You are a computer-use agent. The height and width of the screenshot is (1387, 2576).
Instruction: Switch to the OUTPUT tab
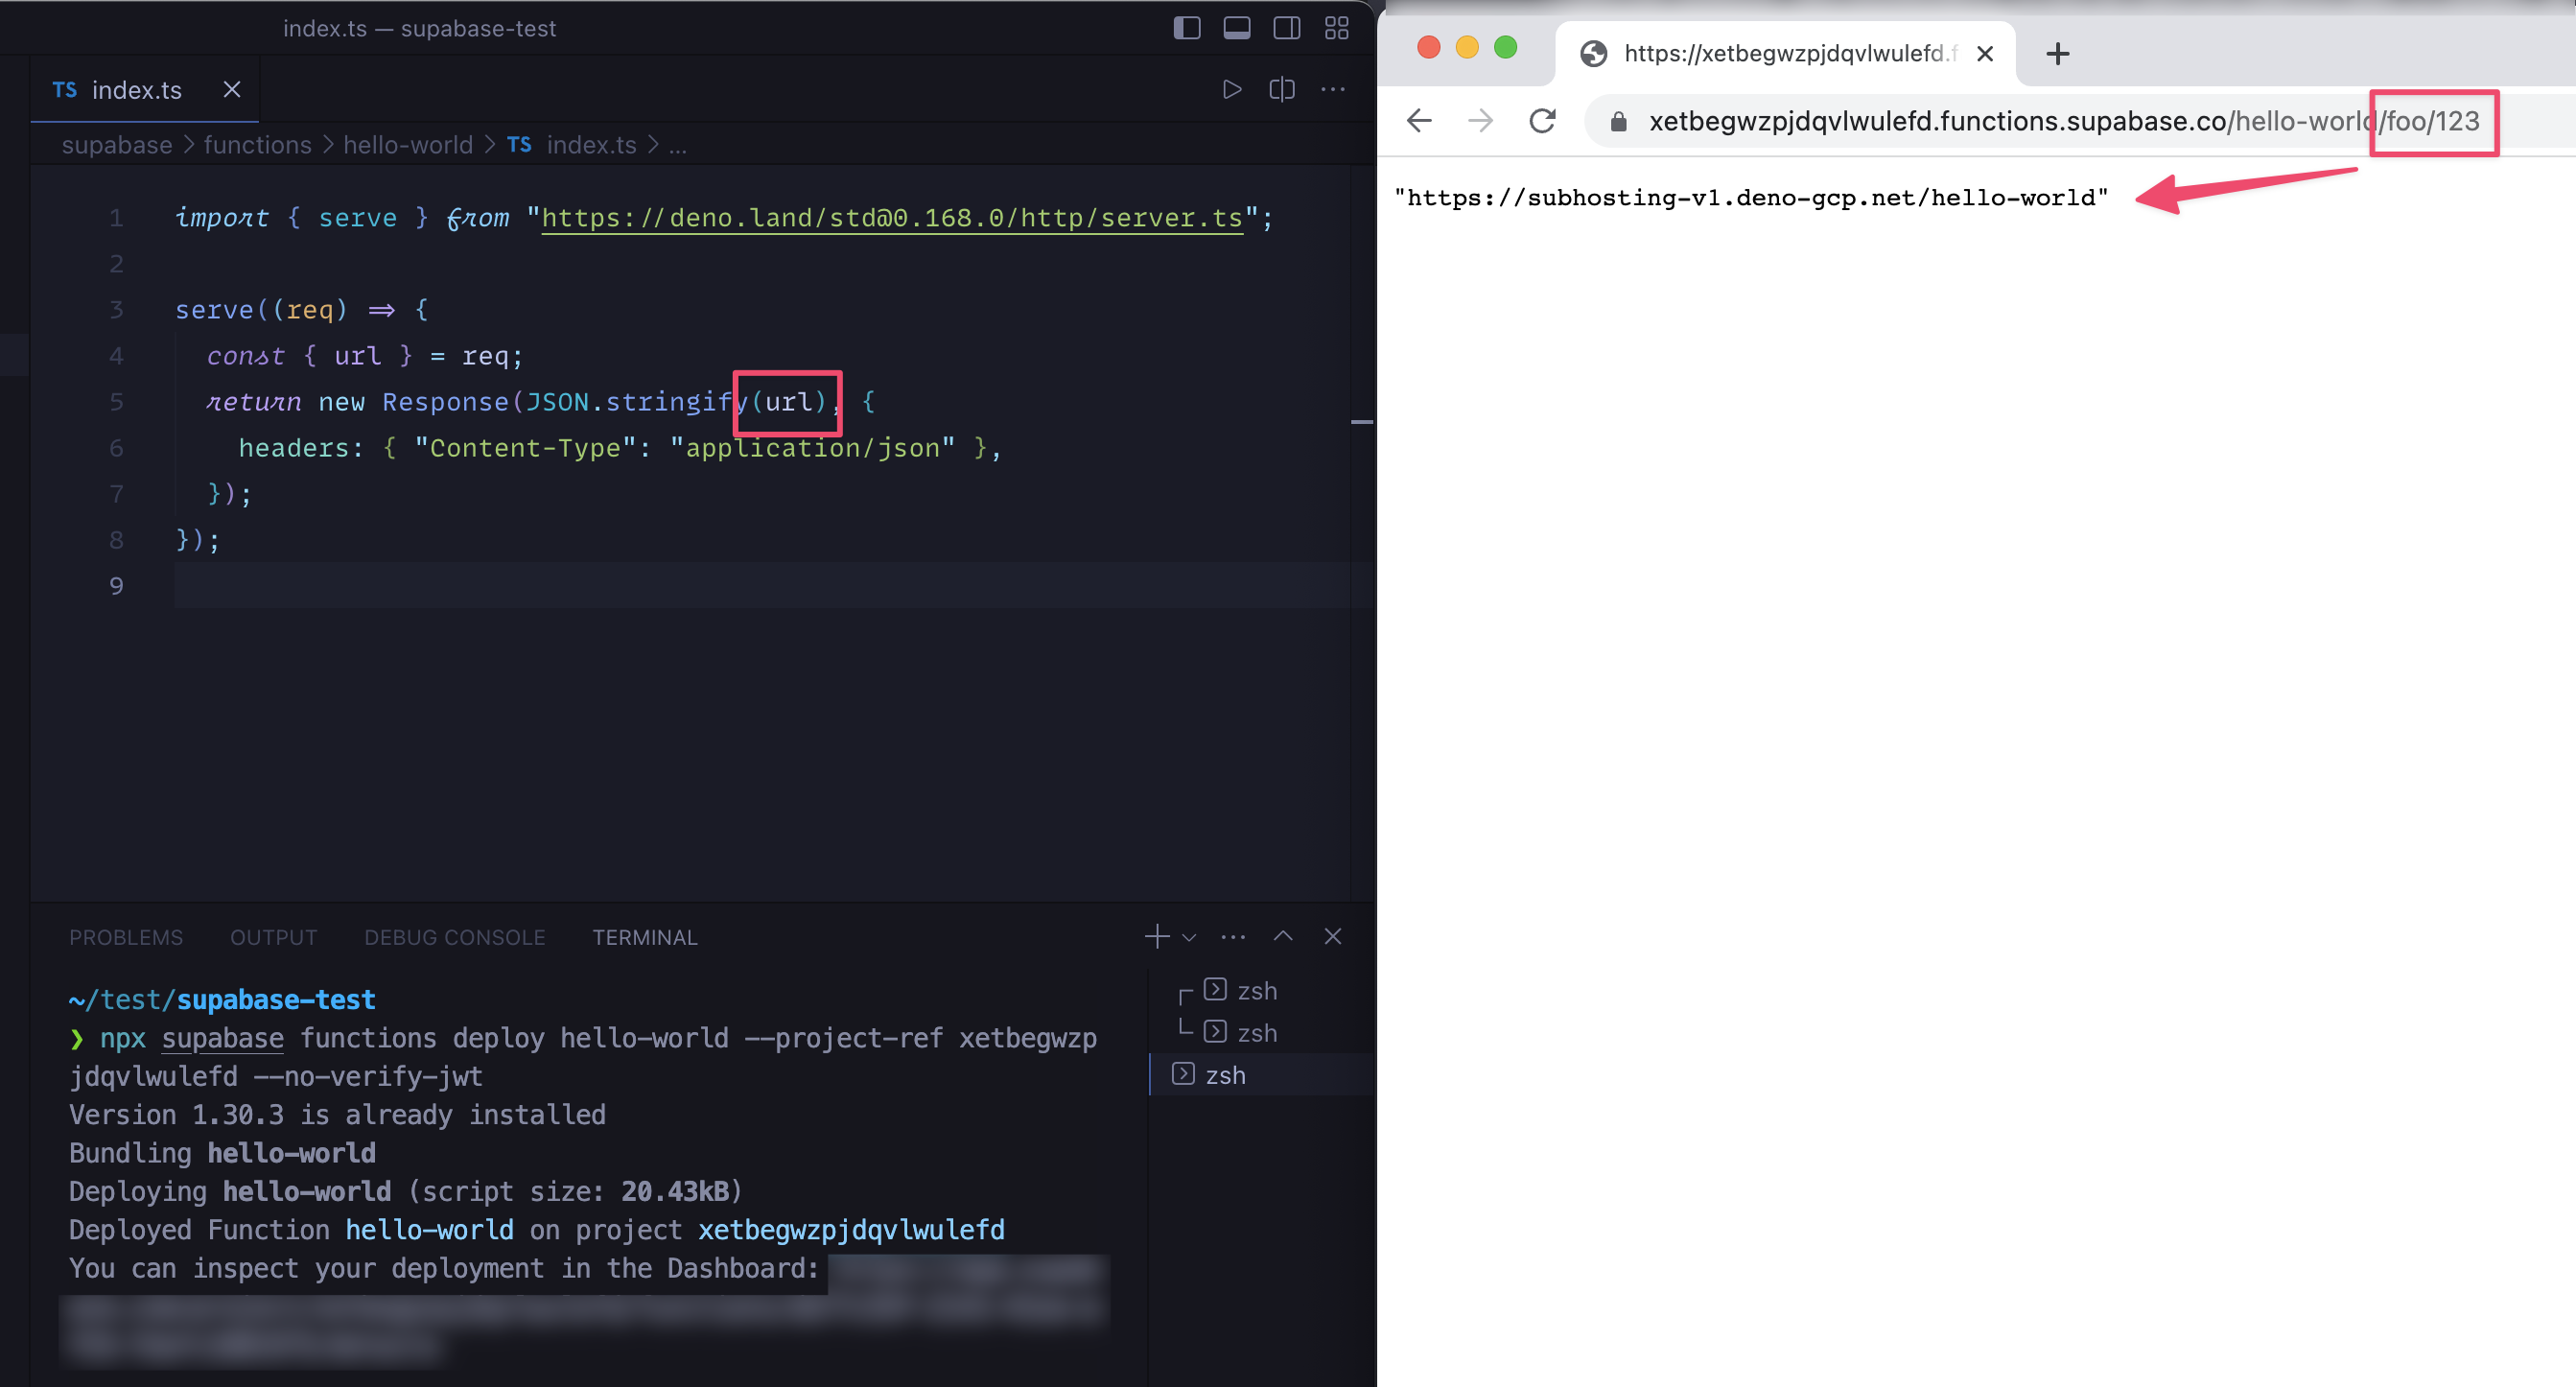point(273,937)
